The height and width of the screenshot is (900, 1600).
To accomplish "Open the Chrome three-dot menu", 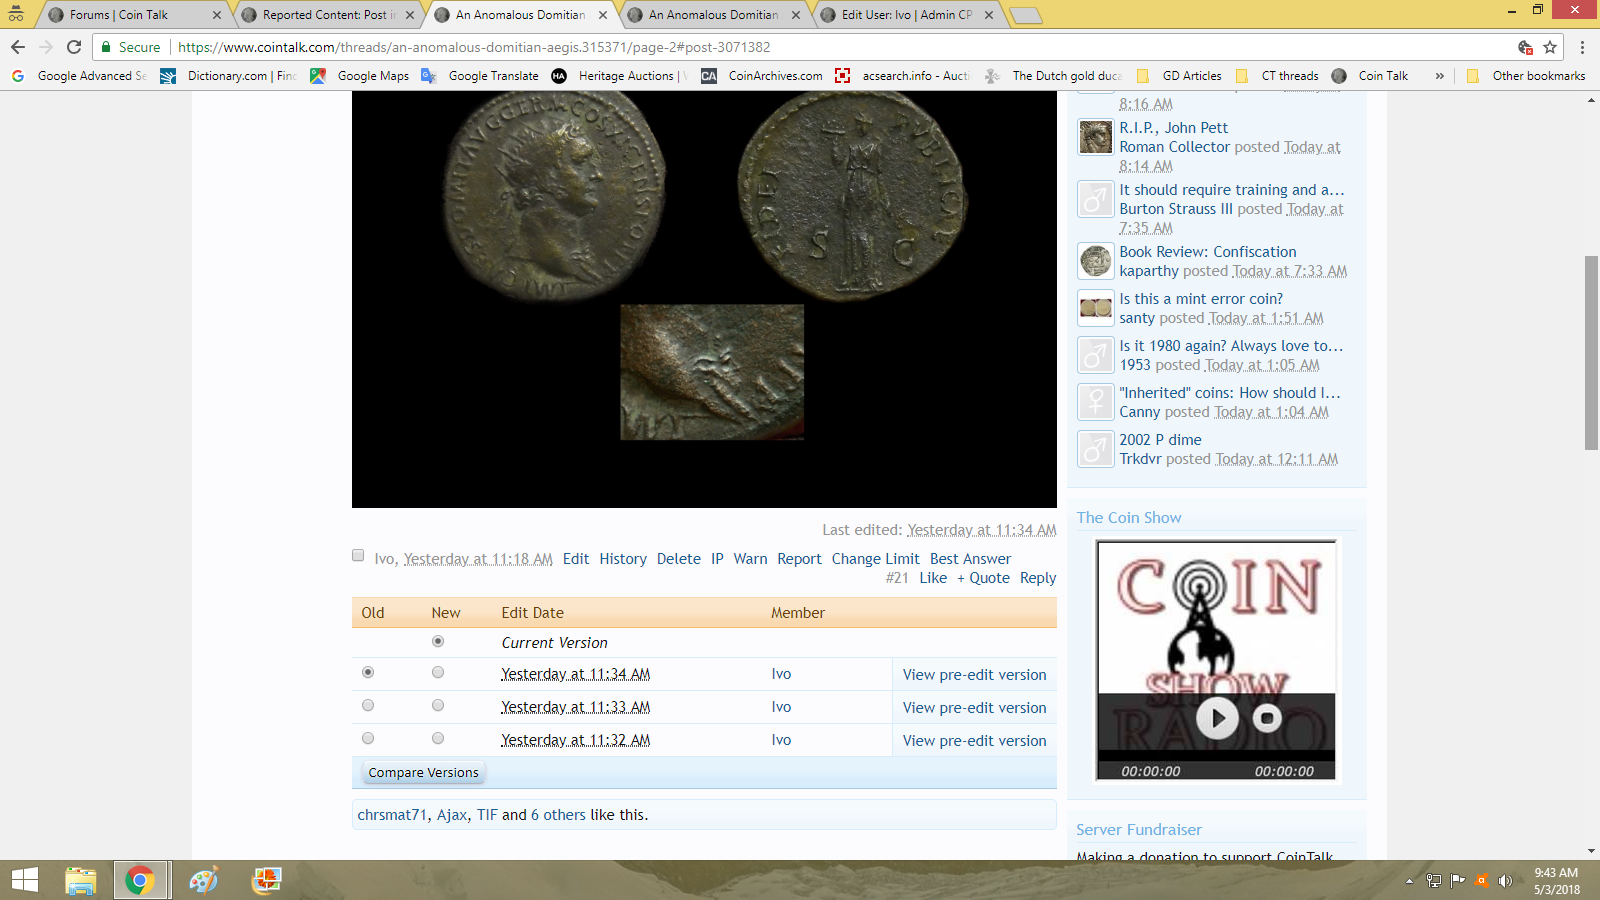I will (1582, 47).
